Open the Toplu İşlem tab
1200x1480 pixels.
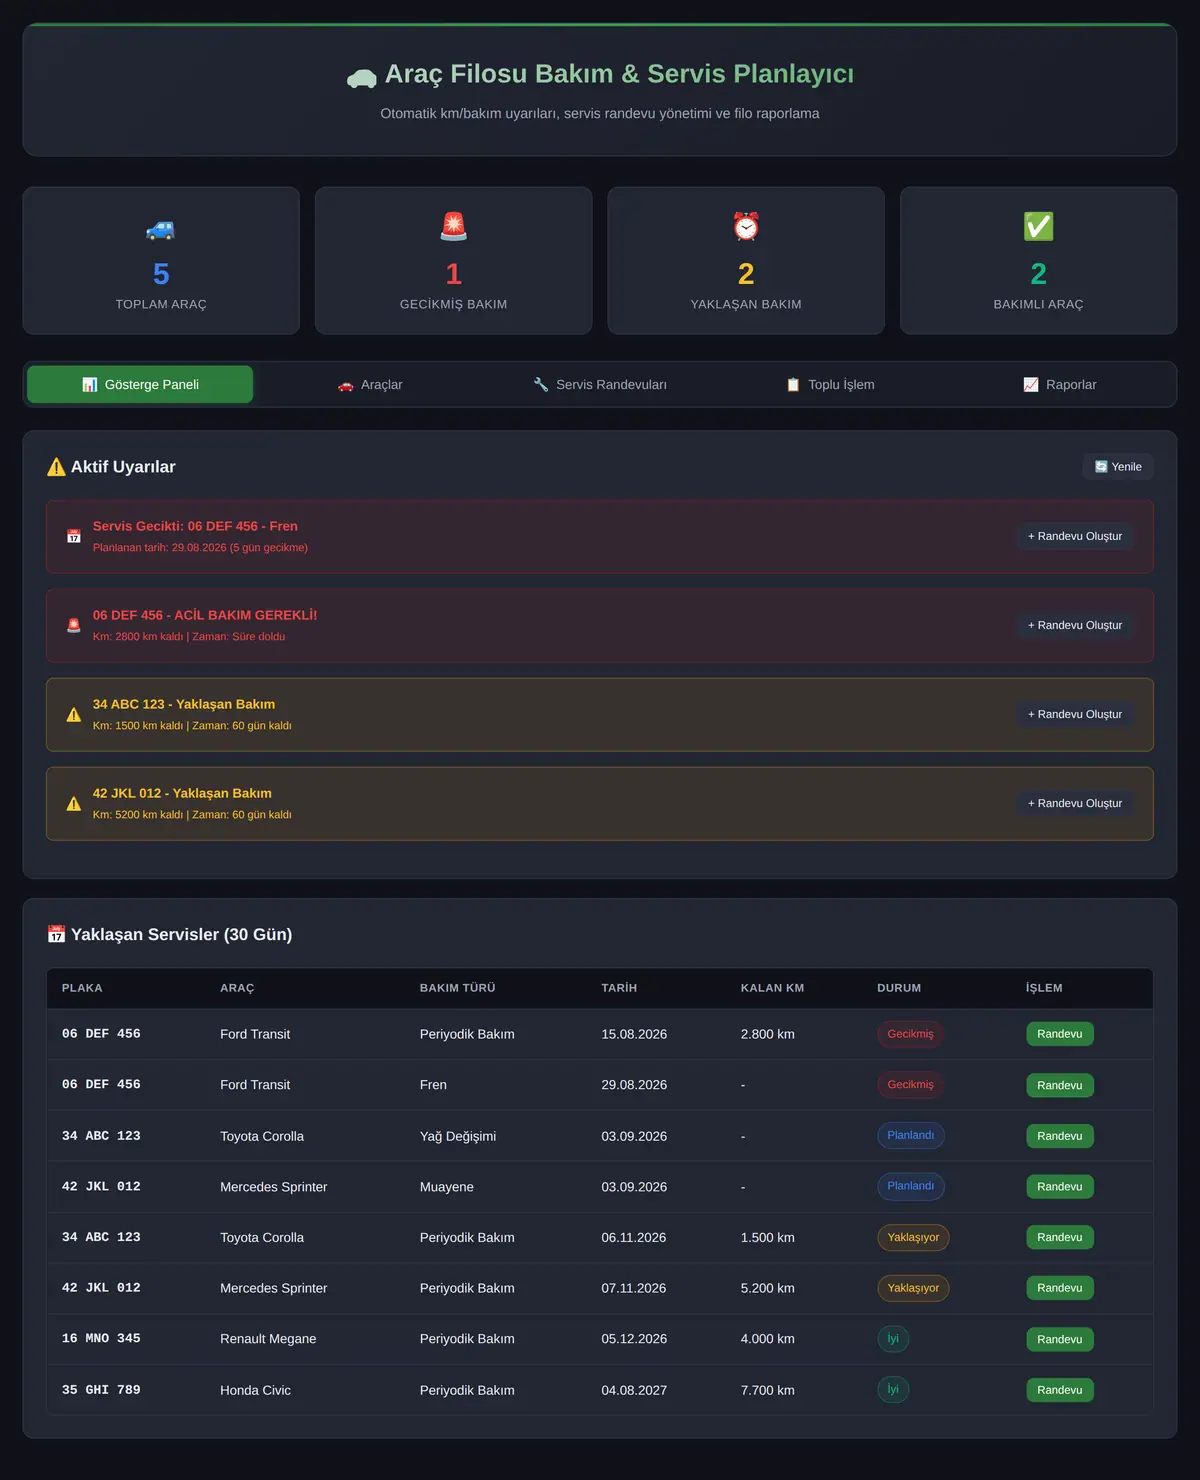(x=830, y=385)
